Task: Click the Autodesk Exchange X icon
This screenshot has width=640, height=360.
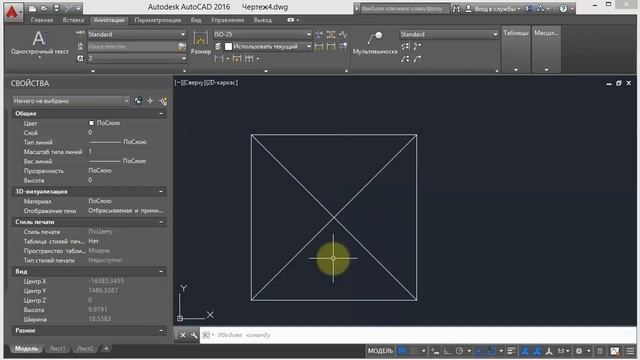Action: (x=529, y=8)
